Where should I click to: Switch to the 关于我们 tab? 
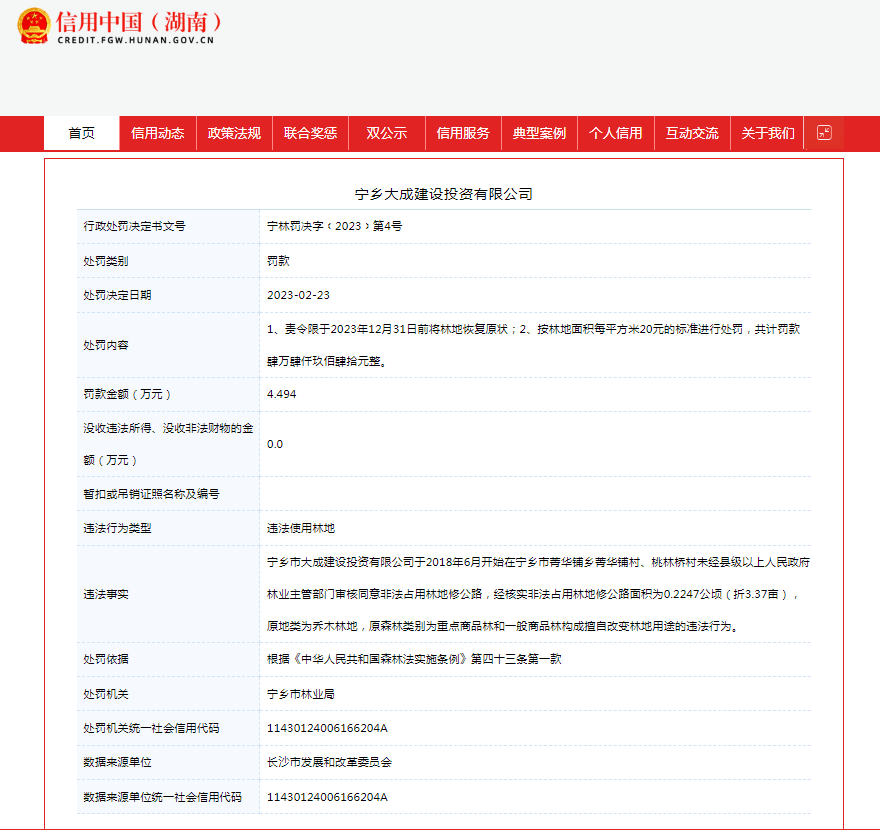(x=767, y=132)
